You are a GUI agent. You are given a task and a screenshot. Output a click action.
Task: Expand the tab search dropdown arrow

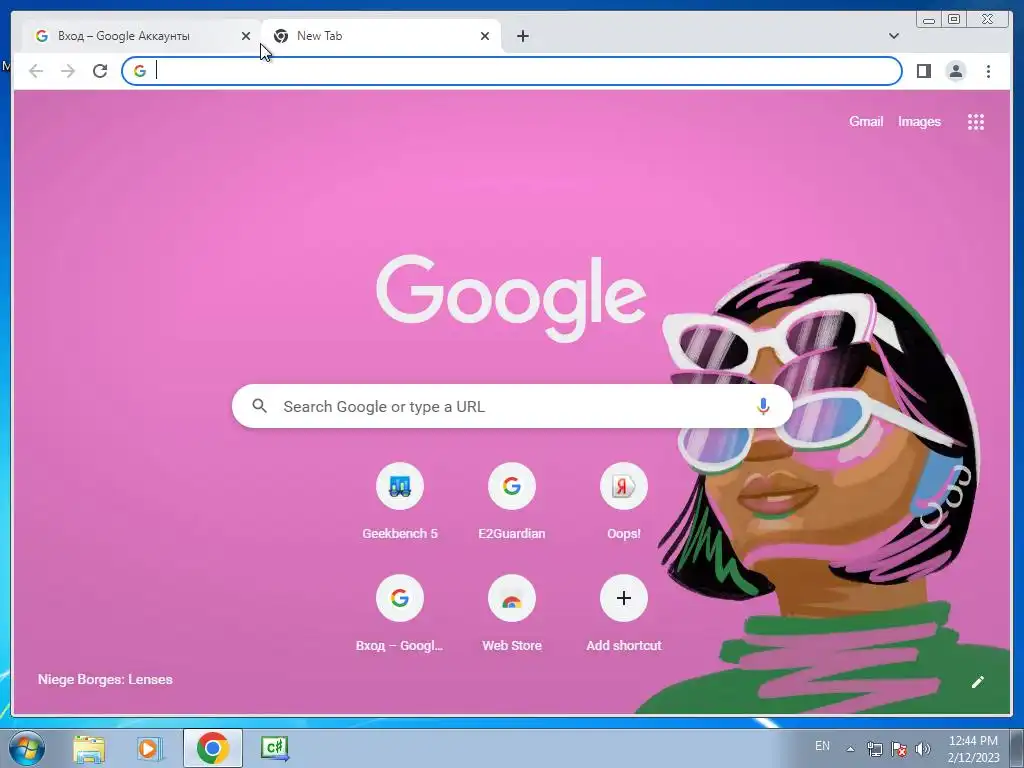tap(893, 36)
